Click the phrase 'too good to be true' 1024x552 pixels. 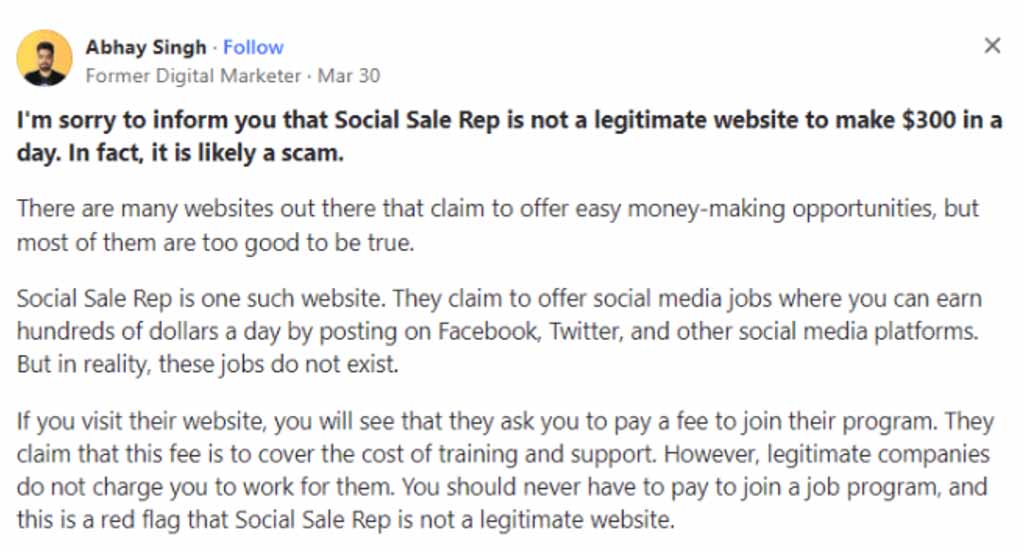point(308,242)
